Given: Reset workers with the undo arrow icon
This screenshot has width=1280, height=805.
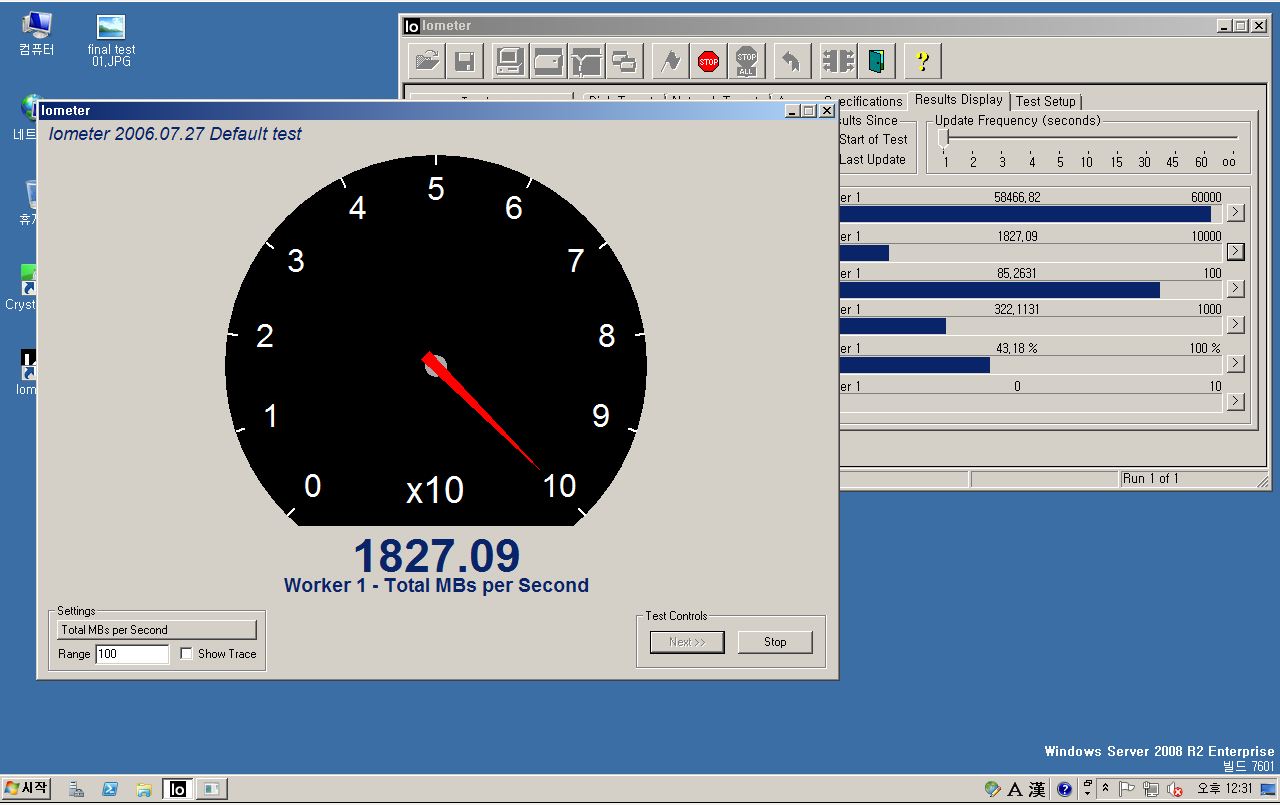Looking at the screenshot, I should point(791,61).
